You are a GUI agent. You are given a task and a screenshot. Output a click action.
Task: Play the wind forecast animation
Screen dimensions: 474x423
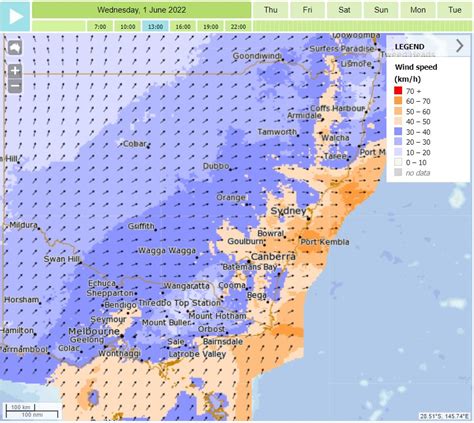15,16
